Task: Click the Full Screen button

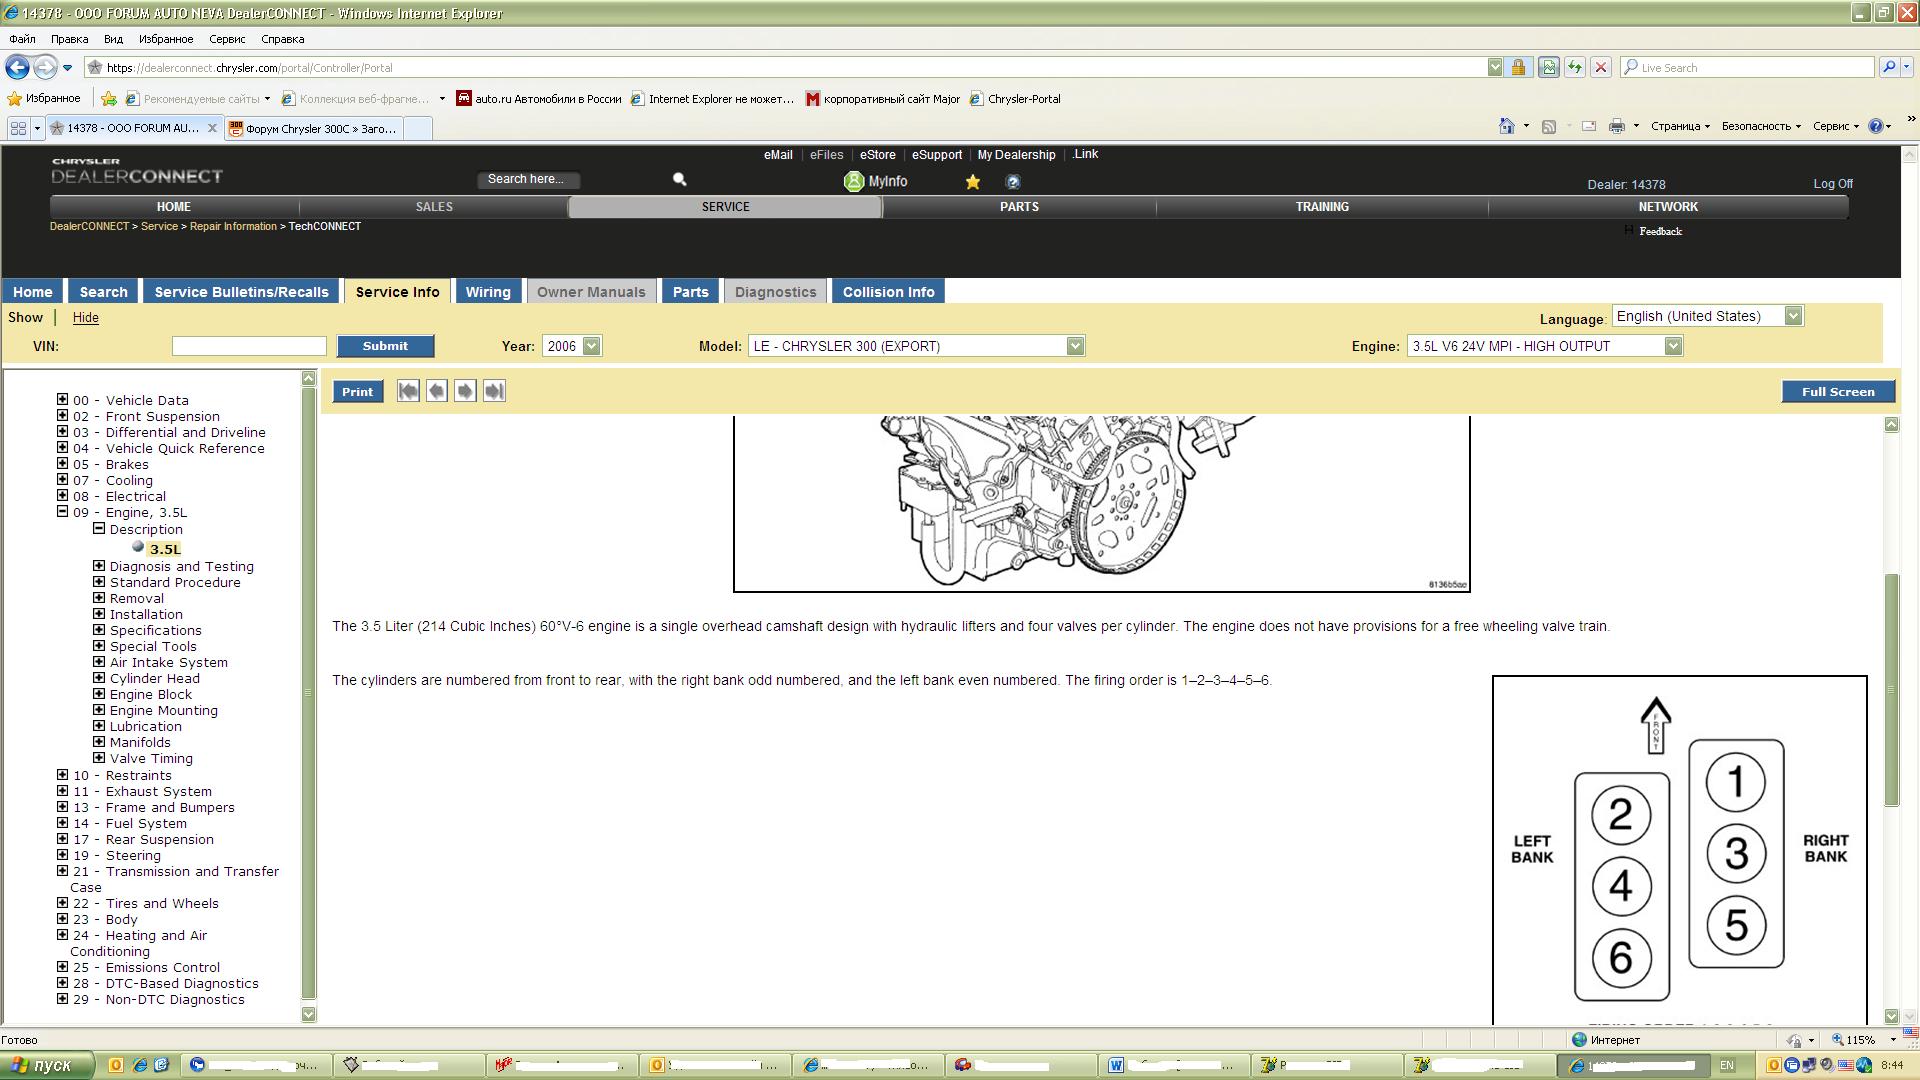Action: [x=1838, y=392]
